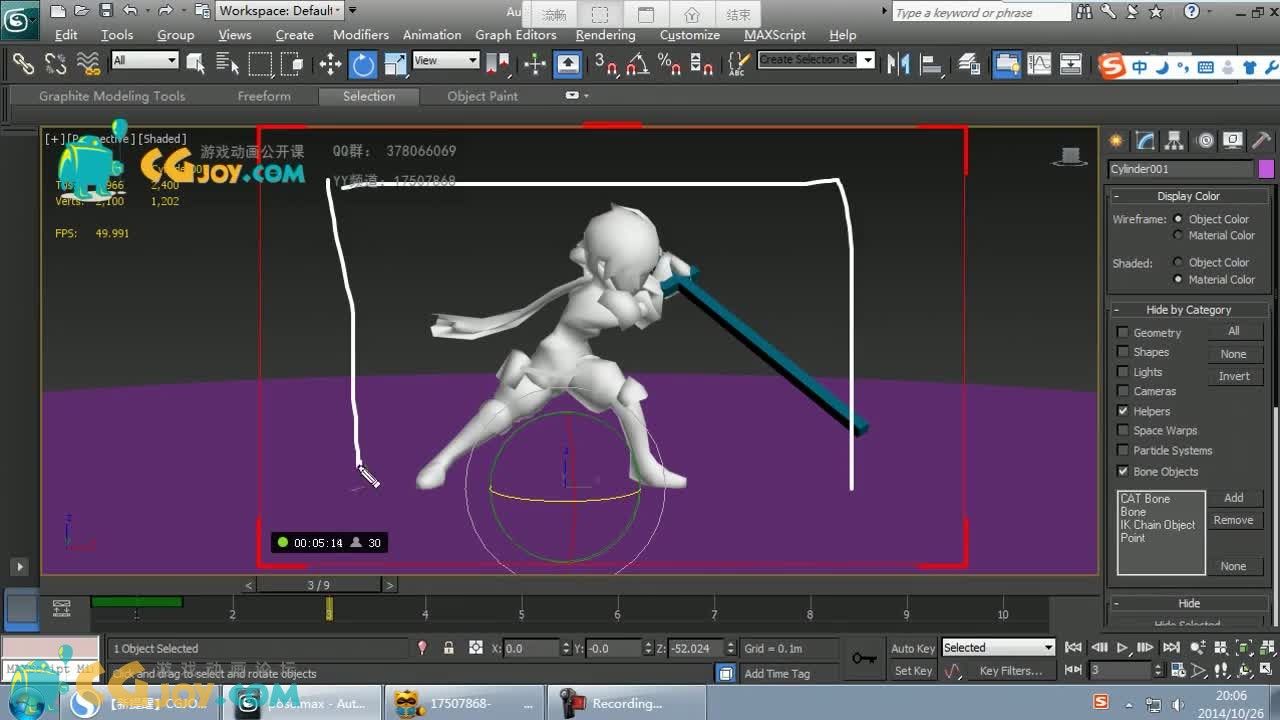
Task: Select Shaded Object Color radio
Action: click(1178, 263)
